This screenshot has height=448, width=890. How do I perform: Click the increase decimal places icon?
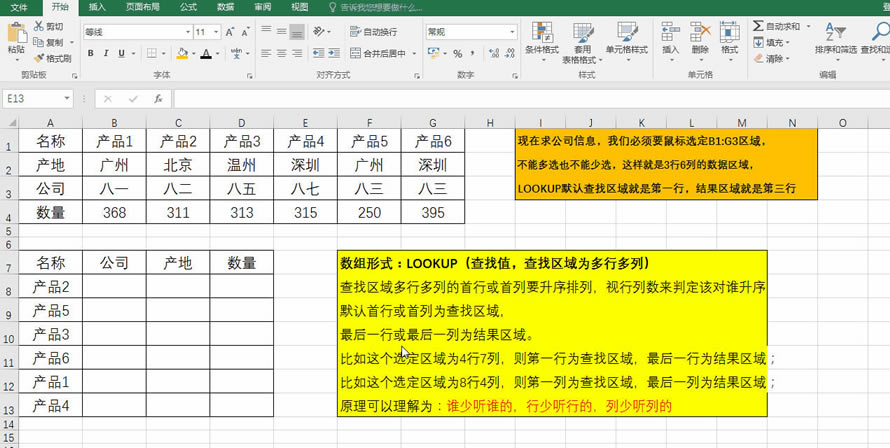coord(494,53)
